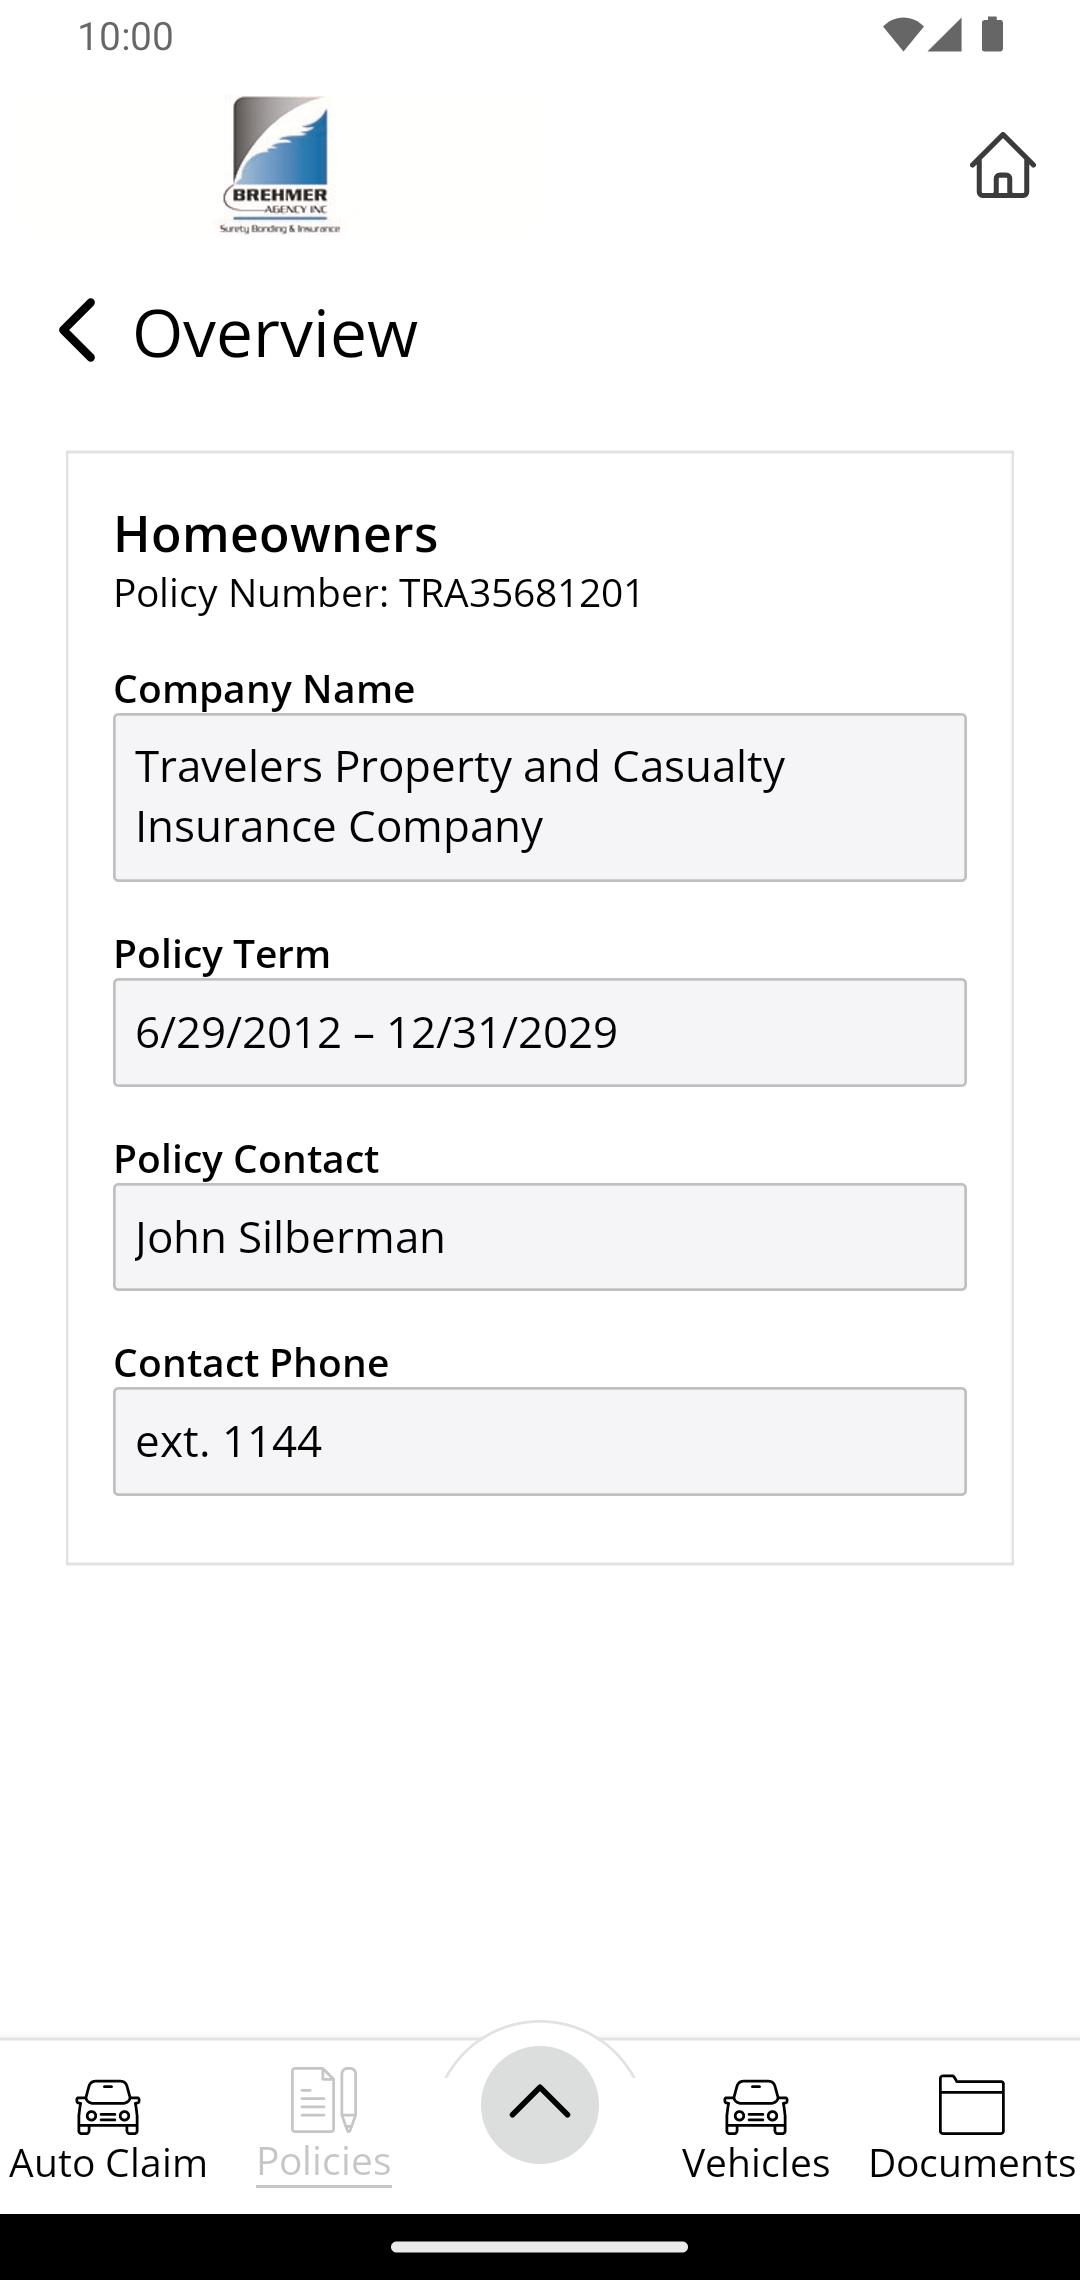Tap the Policy Term date field
This screenshot has height=2280, width=1080.
tap(540, 1032)
